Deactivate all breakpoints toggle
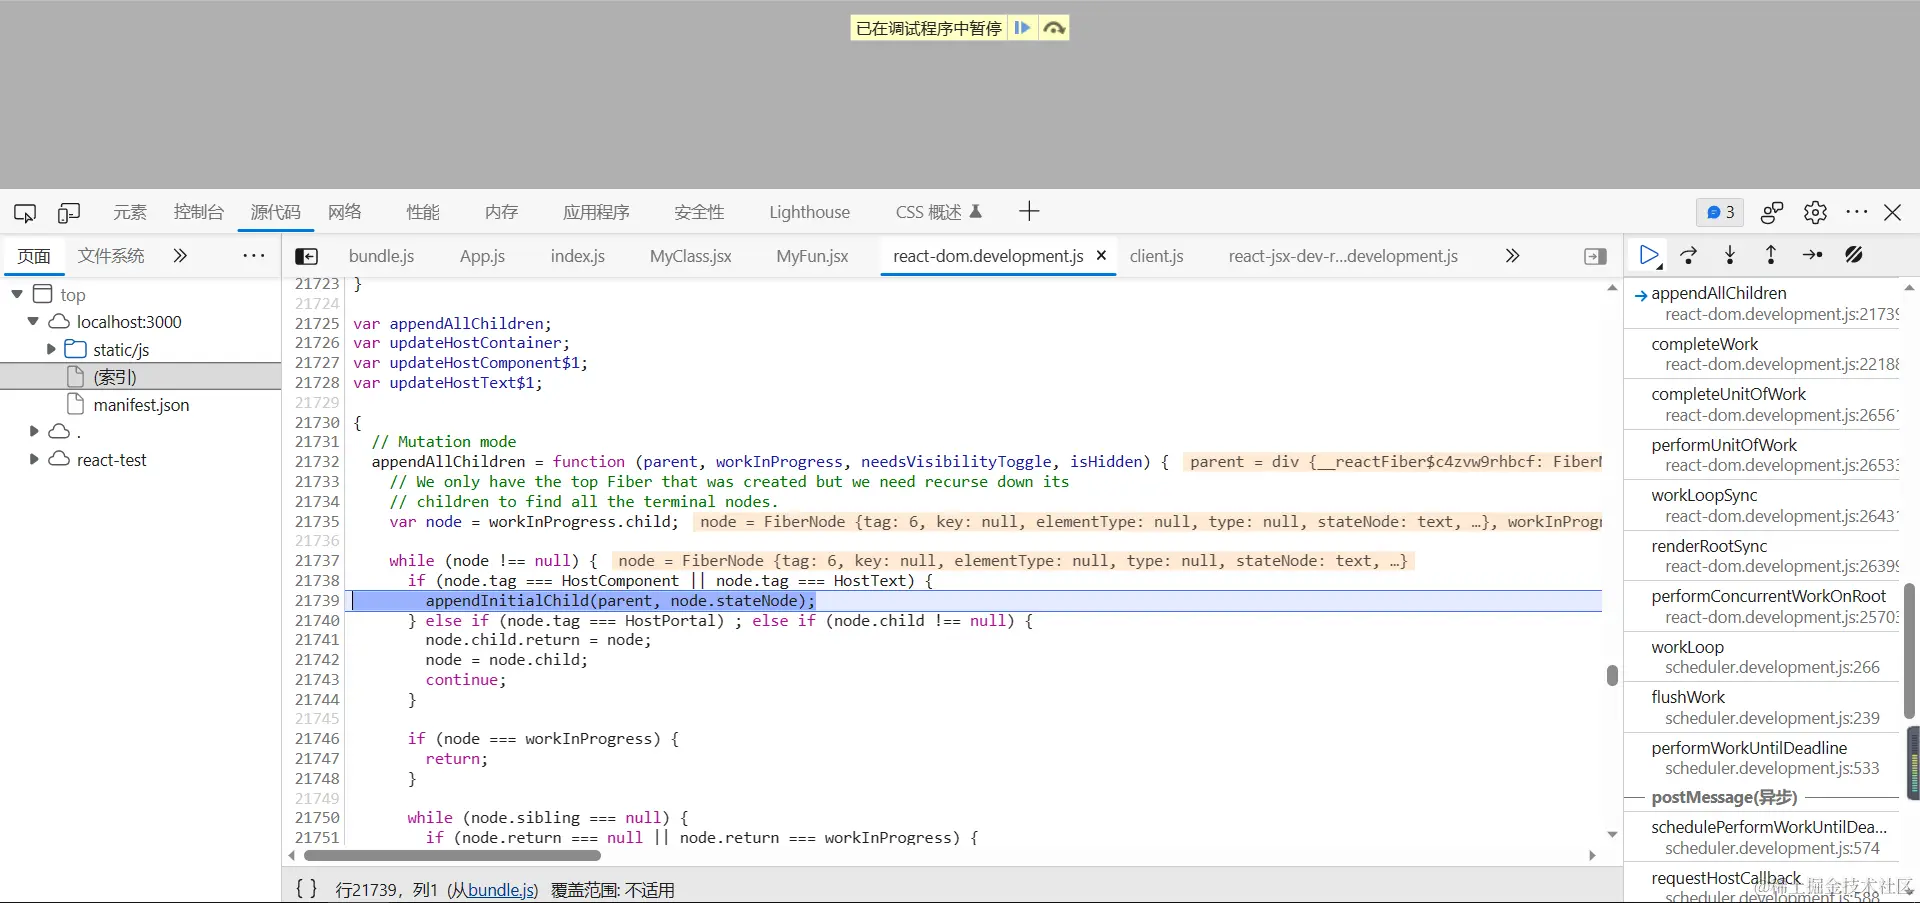Image resolution: width=1920 pixels, height=903 pixels. pos(1854,256)
